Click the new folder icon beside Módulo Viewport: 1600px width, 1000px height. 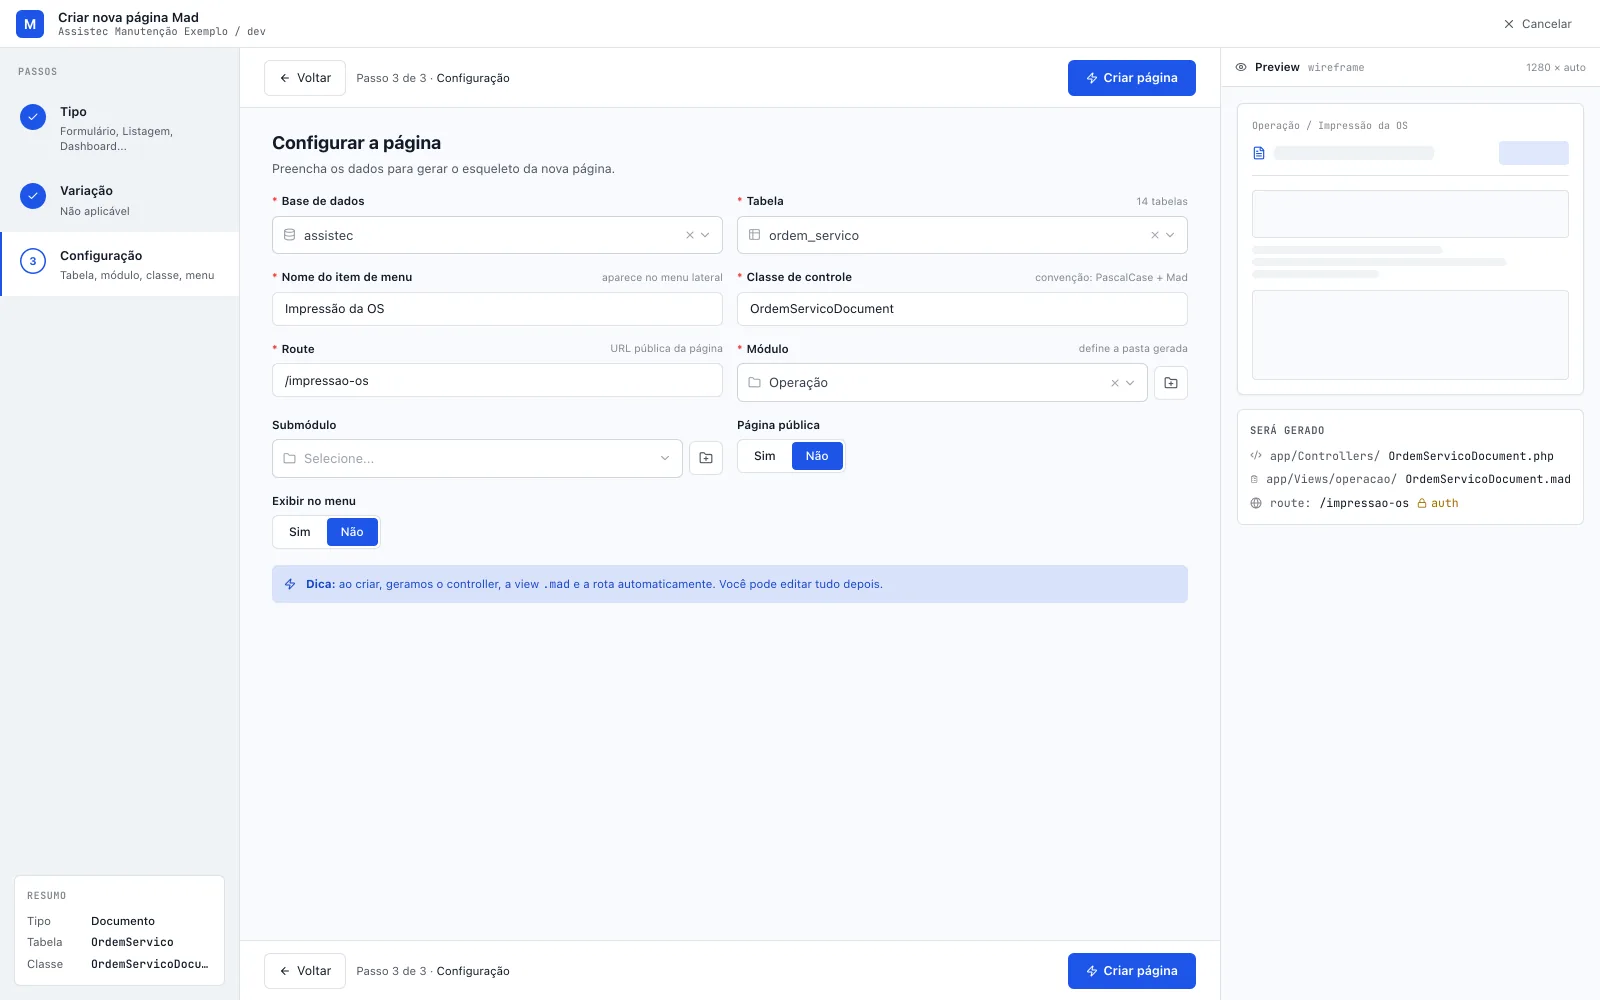(x=1171, y=383)
